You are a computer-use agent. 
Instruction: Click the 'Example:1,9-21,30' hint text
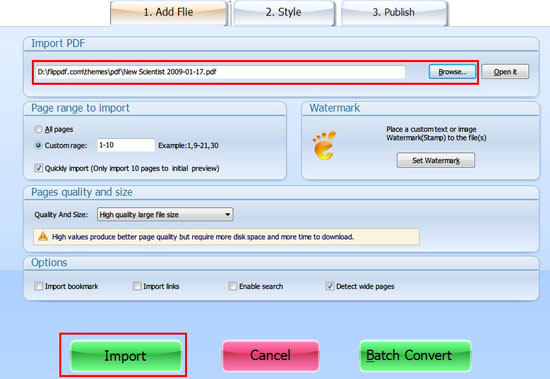[188, 145]
